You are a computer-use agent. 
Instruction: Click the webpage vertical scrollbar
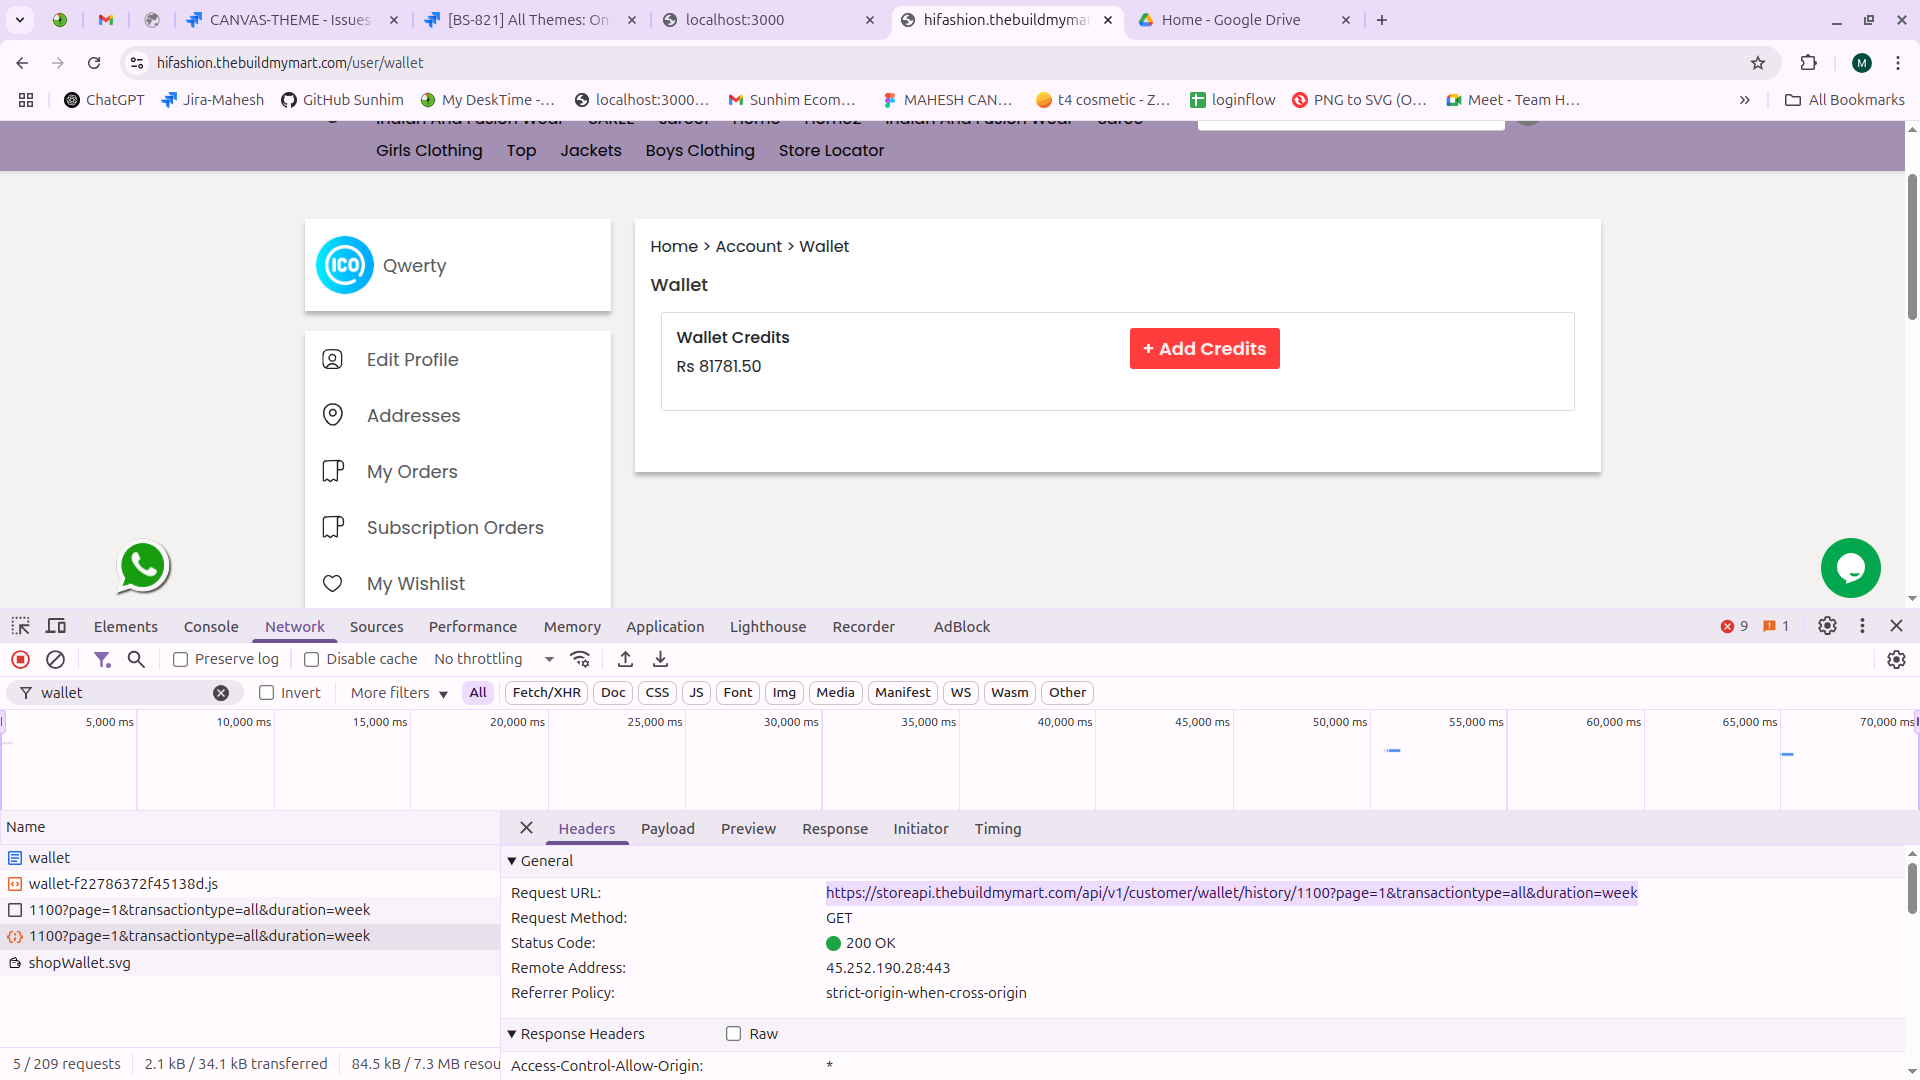tap(1912, 248)
